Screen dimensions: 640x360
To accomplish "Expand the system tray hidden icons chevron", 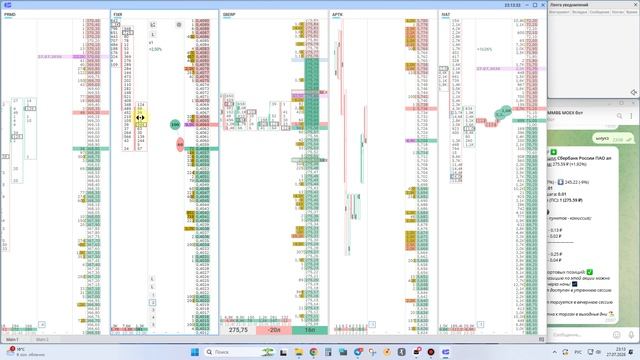I will (x=554, y=352).
